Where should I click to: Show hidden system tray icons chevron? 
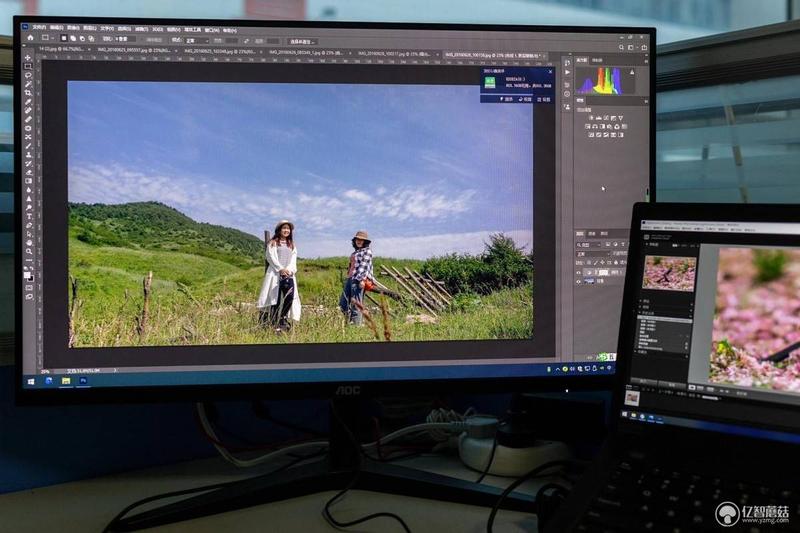tap(557, 369)
